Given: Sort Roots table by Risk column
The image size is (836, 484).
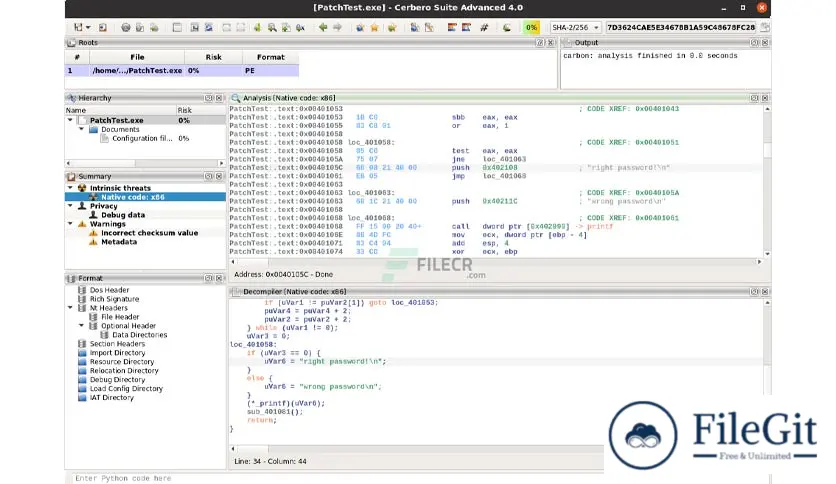Looking at the screenshot, I should pos(213,57).
